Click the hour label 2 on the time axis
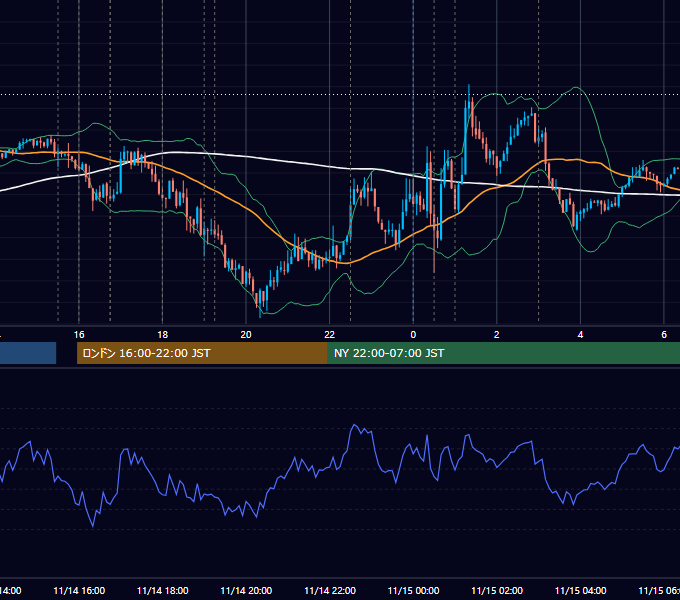Viewport: 680px width, 600px height. coord(497,335)
